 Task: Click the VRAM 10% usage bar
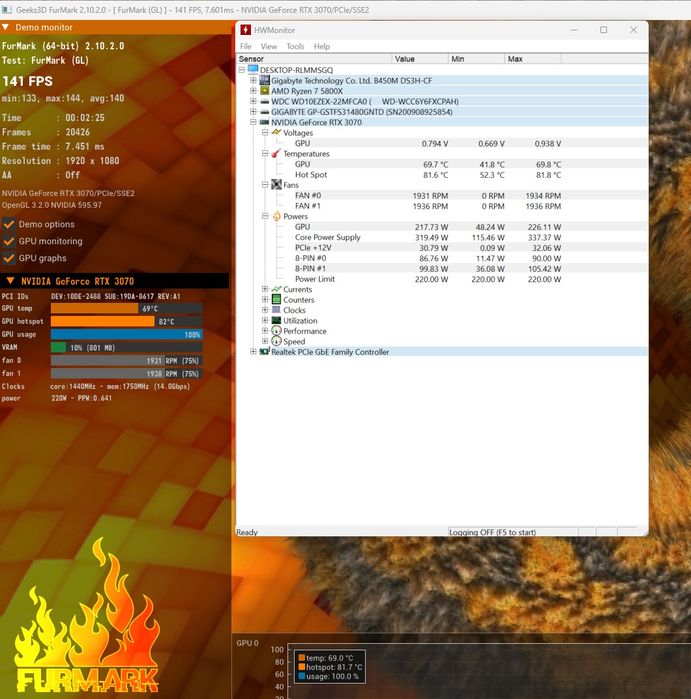pyautogui.click(x=127, y=347)
